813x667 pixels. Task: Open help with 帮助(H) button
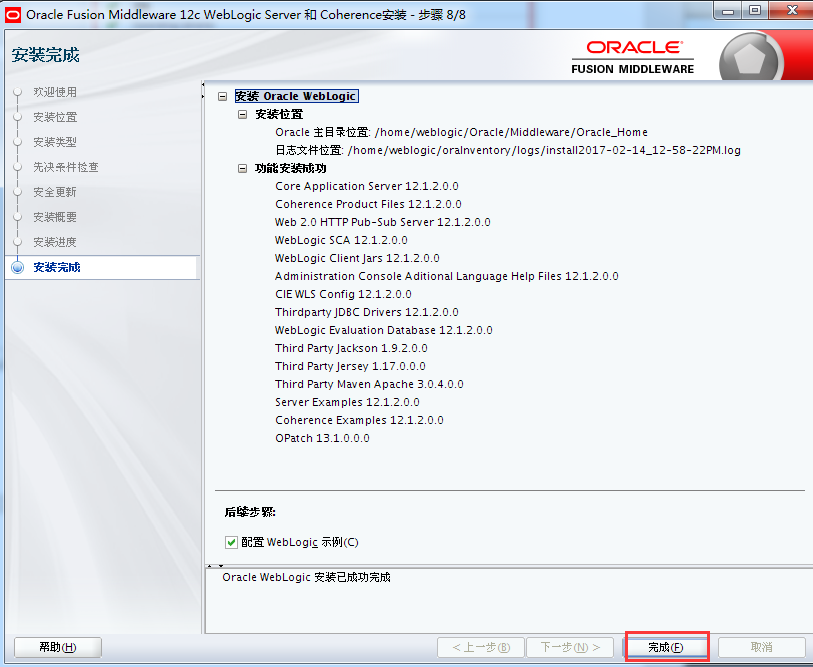[58, 647]
